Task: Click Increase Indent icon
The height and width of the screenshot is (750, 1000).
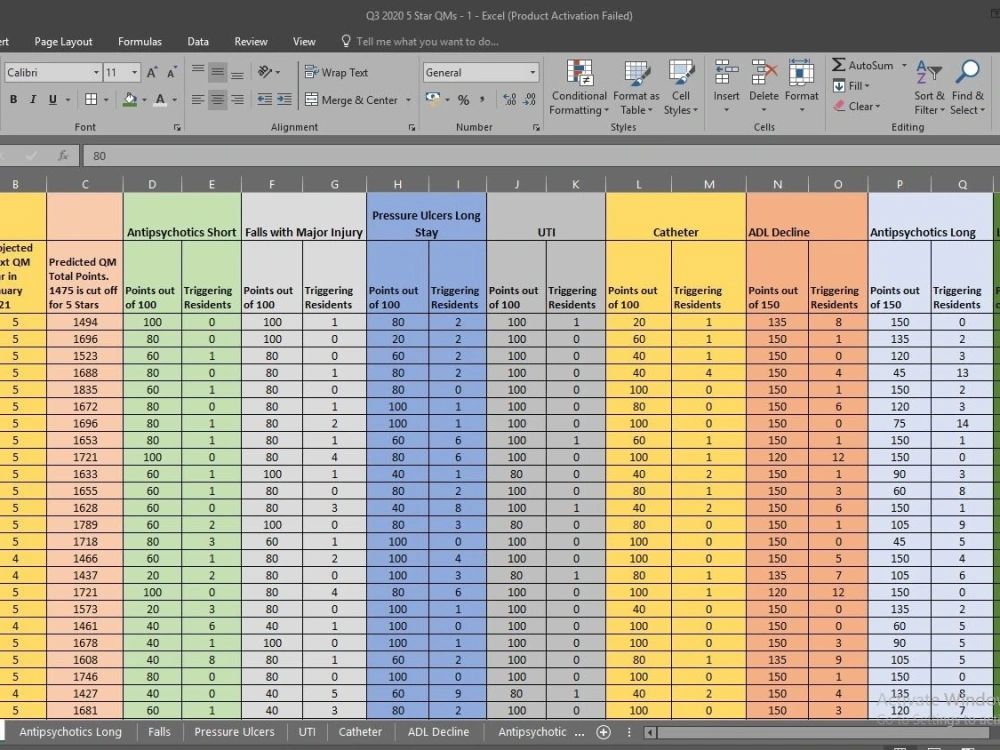Action: tap(284, 99)
